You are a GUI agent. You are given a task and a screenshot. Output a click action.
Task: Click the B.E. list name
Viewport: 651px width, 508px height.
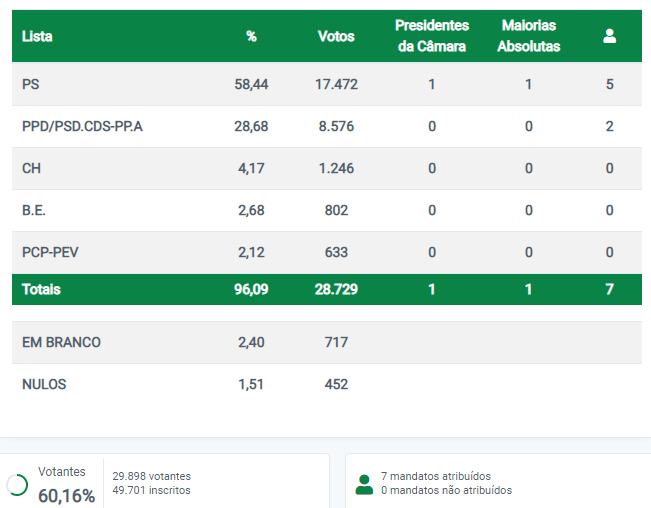coord(34,210)
